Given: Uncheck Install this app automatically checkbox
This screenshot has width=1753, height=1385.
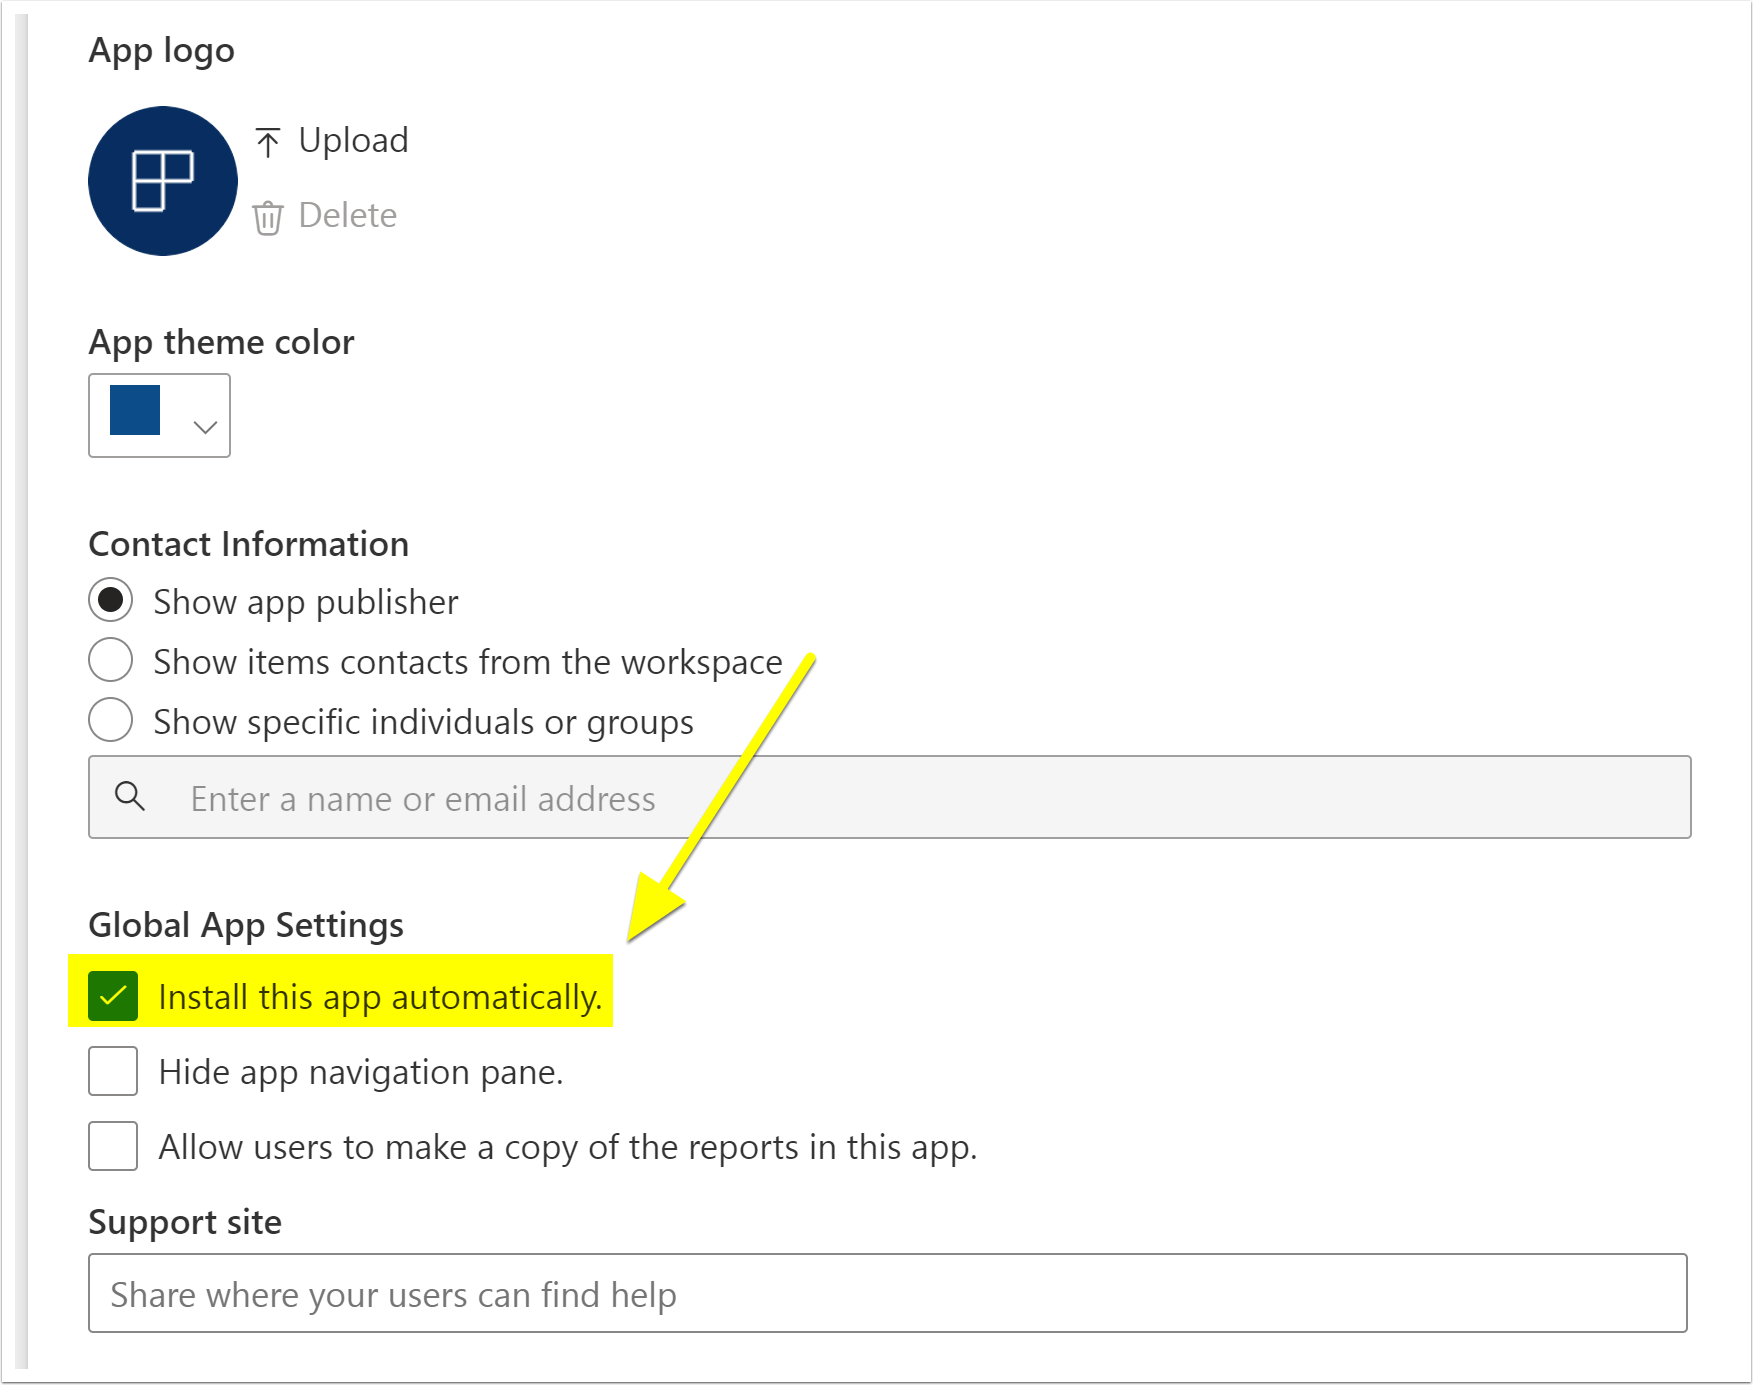Looking at the screenshot, I should click(x=113, y=996).
